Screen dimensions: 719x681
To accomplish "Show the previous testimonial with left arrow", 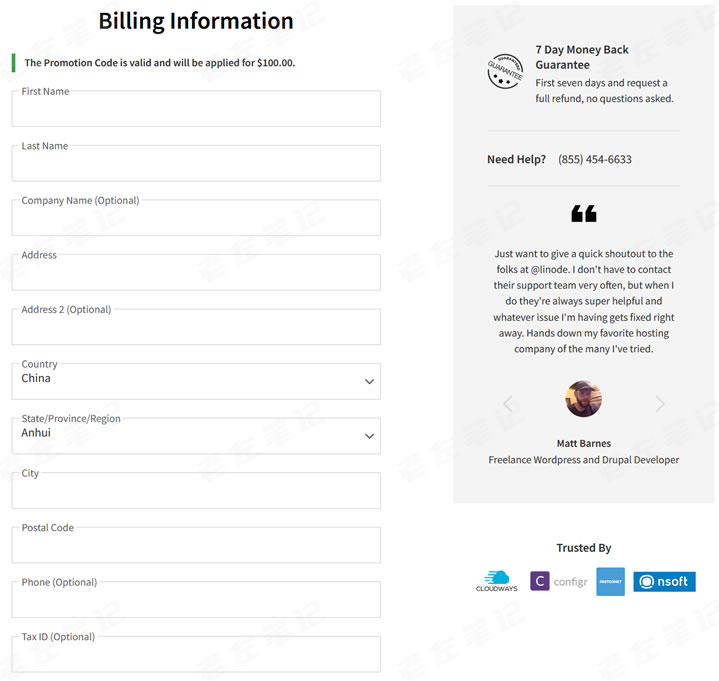I will [x=508, y=404].
